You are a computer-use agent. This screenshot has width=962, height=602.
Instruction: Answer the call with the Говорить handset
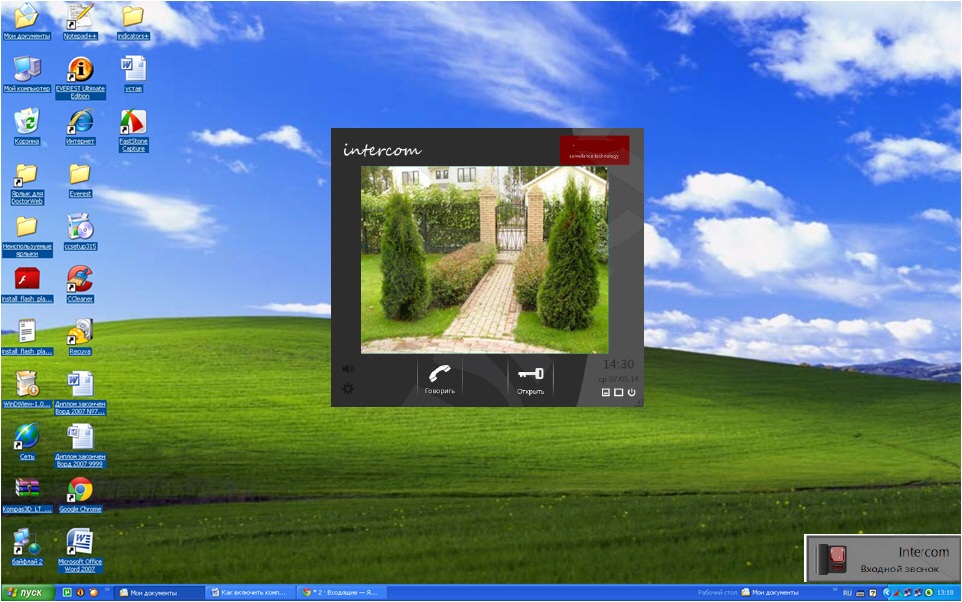tap(440, 379)
